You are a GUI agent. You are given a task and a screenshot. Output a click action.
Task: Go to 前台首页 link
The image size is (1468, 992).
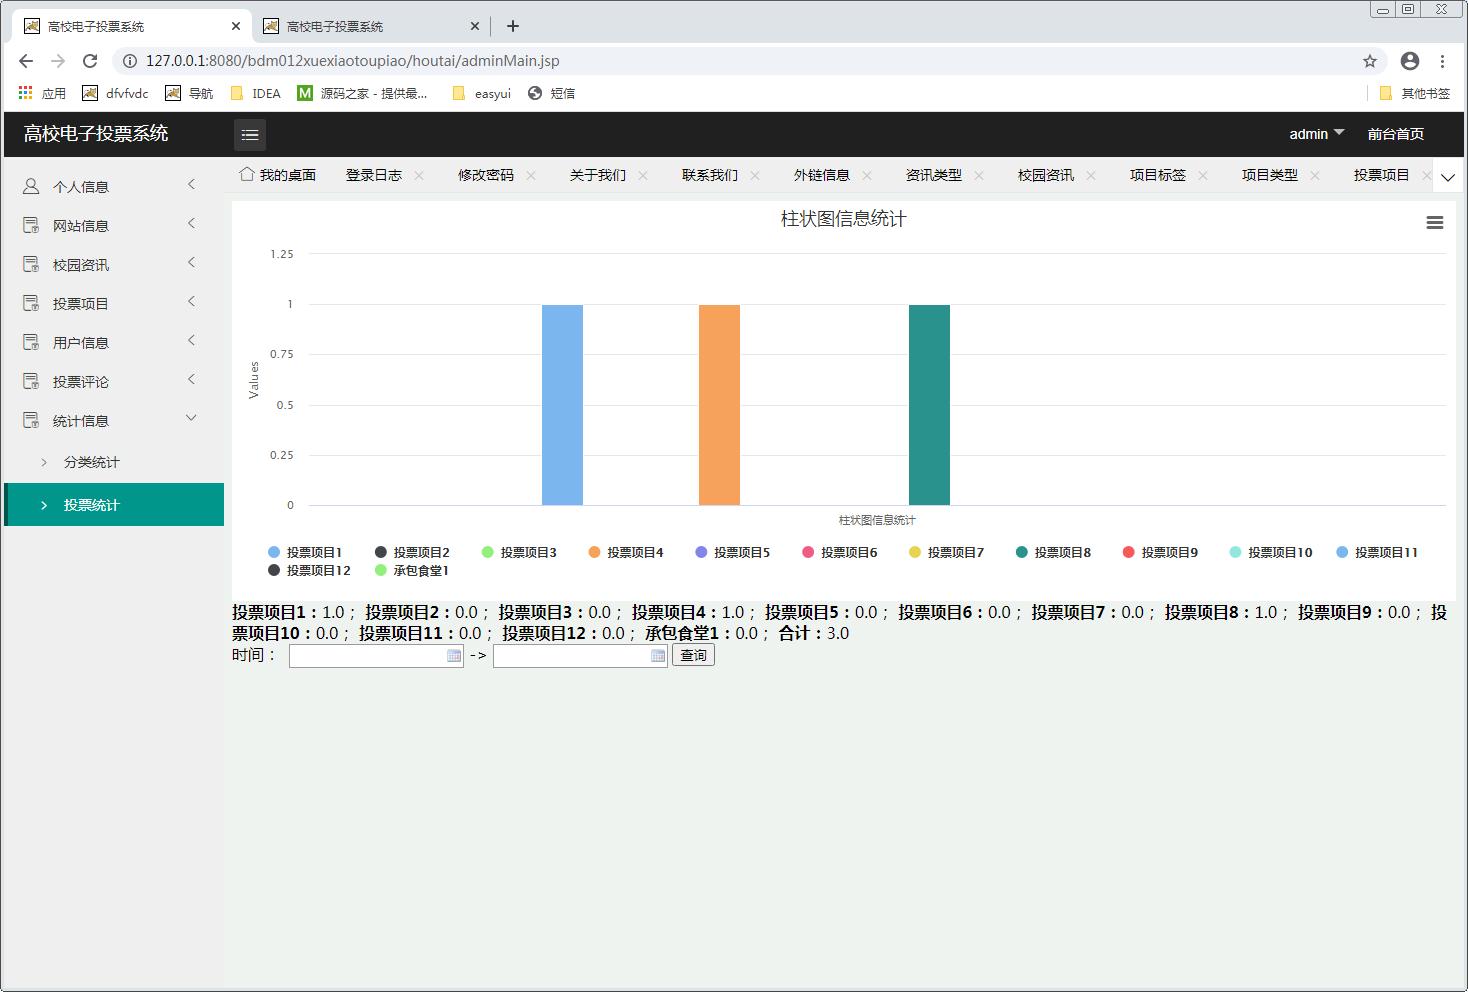(x=1395, y=134)
